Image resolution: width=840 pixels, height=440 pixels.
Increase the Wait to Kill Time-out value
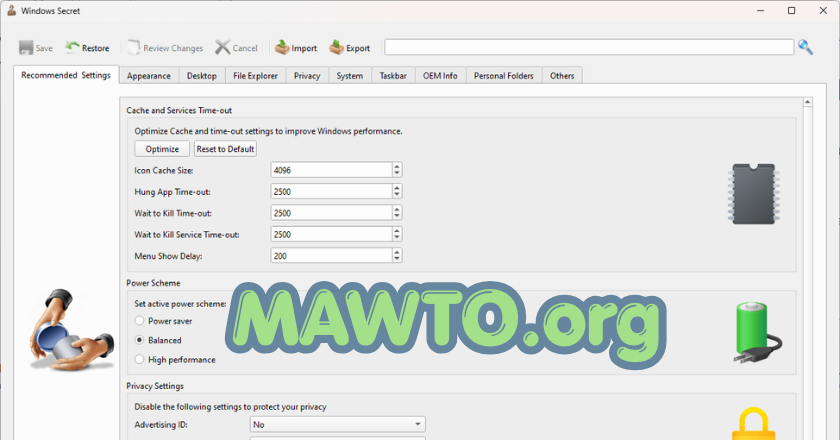point(397,209)
